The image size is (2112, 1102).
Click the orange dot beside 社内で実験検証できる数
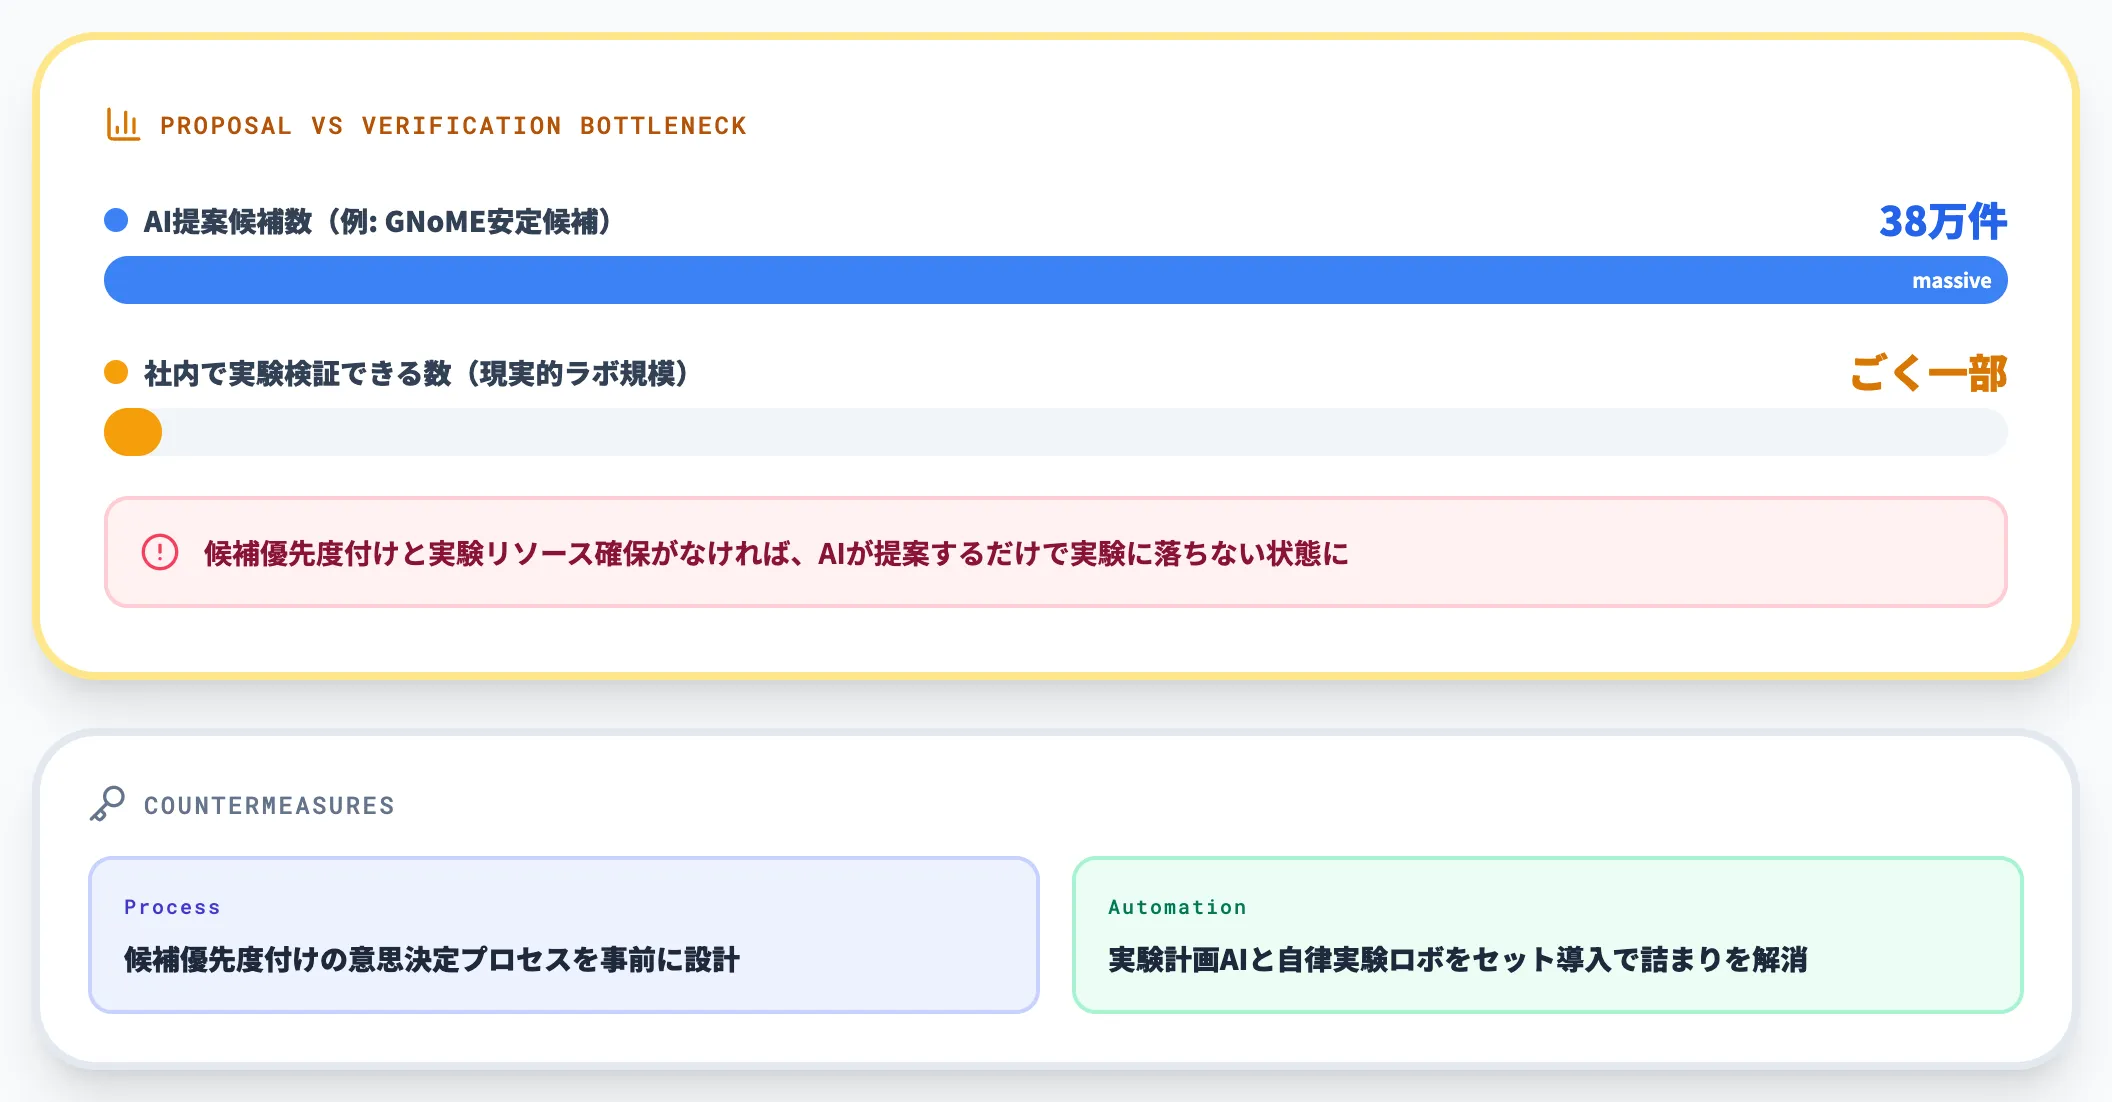click(116, 372)
